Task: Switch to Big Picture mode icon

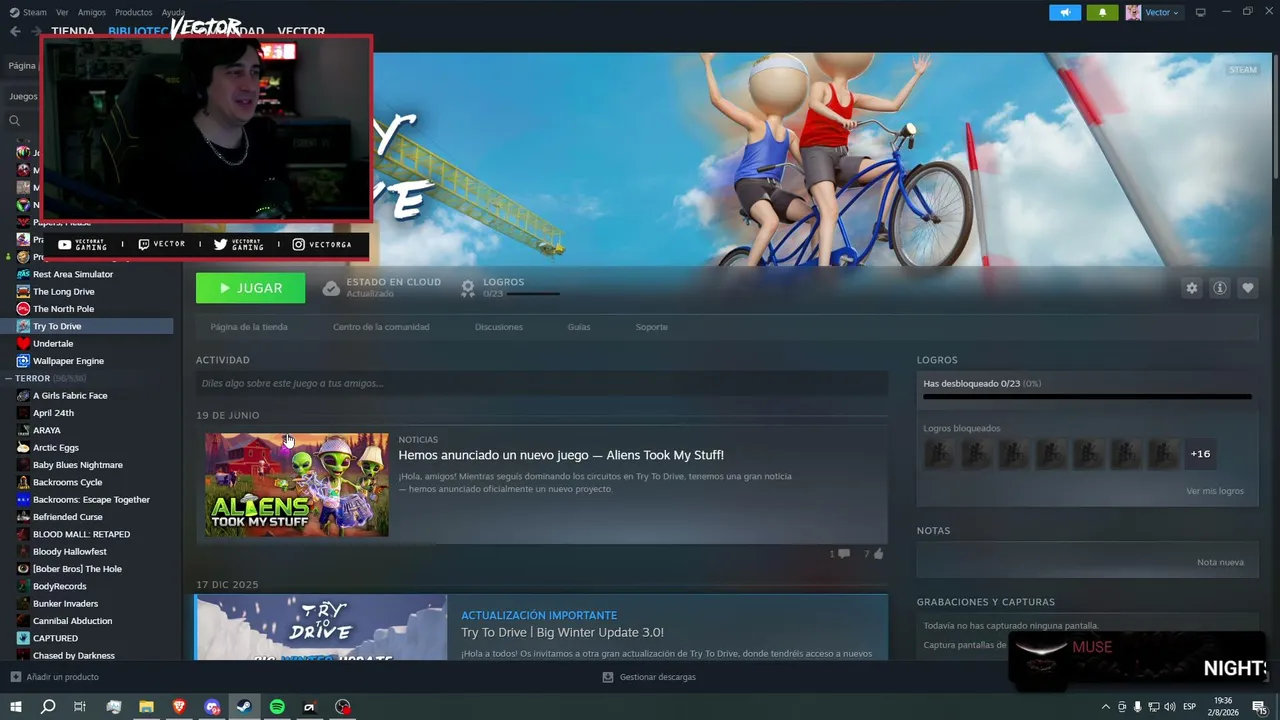Action: [x=1201, y=12]
